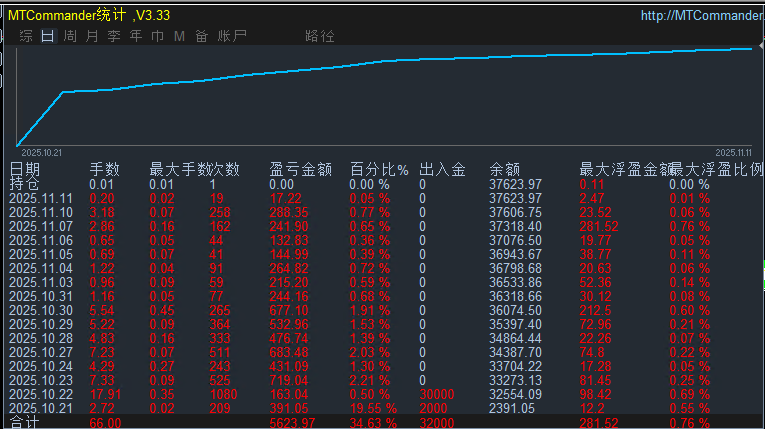Viewport: 765px width, 429px height.
Task: Select the 2025.10.29 date row
Action: pyautogui.click(x=41, y=325)
